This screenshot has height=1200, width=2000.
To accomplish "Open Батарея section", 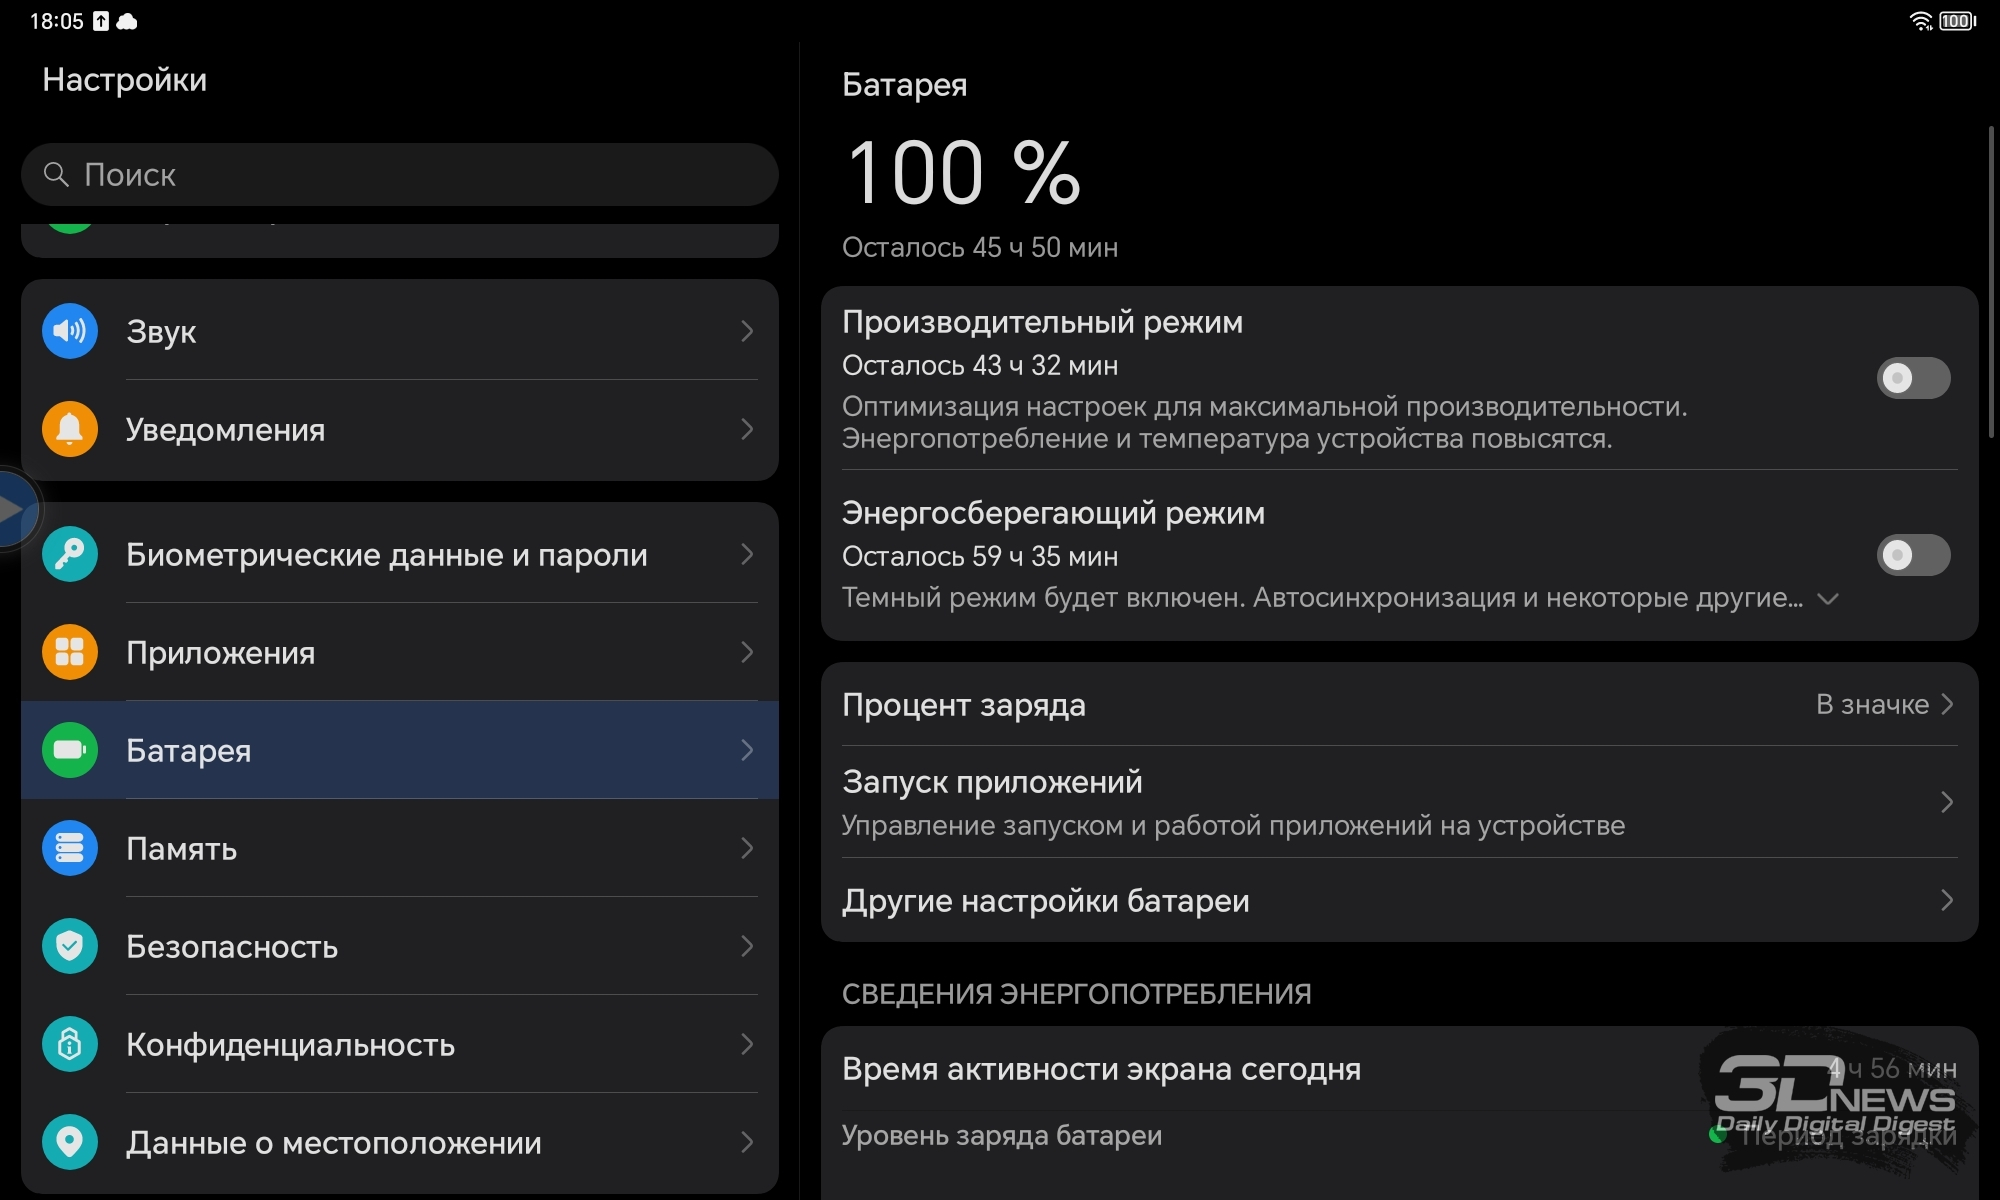I will (x=399, y=749).
